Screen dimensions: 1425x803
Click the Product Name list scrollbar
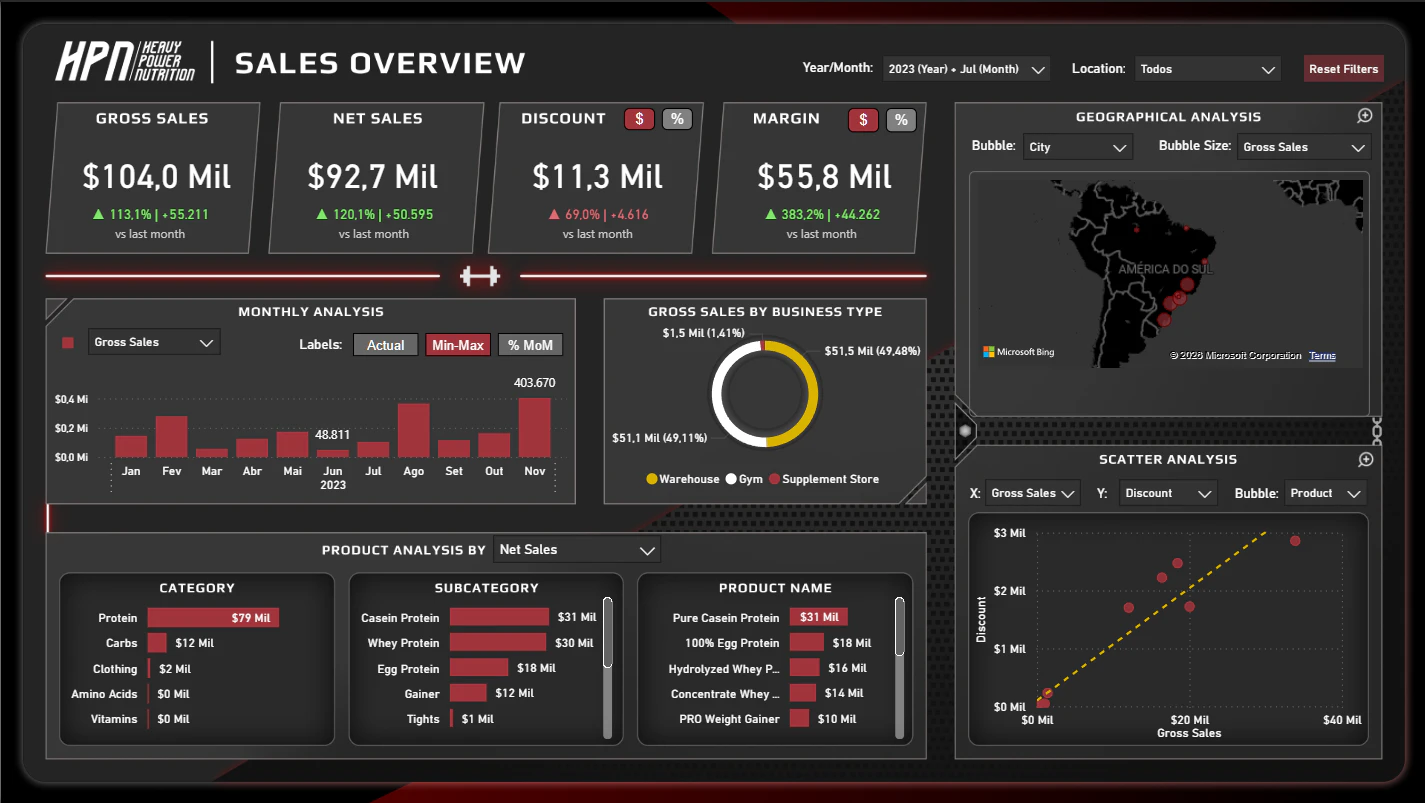coord(899,626)
